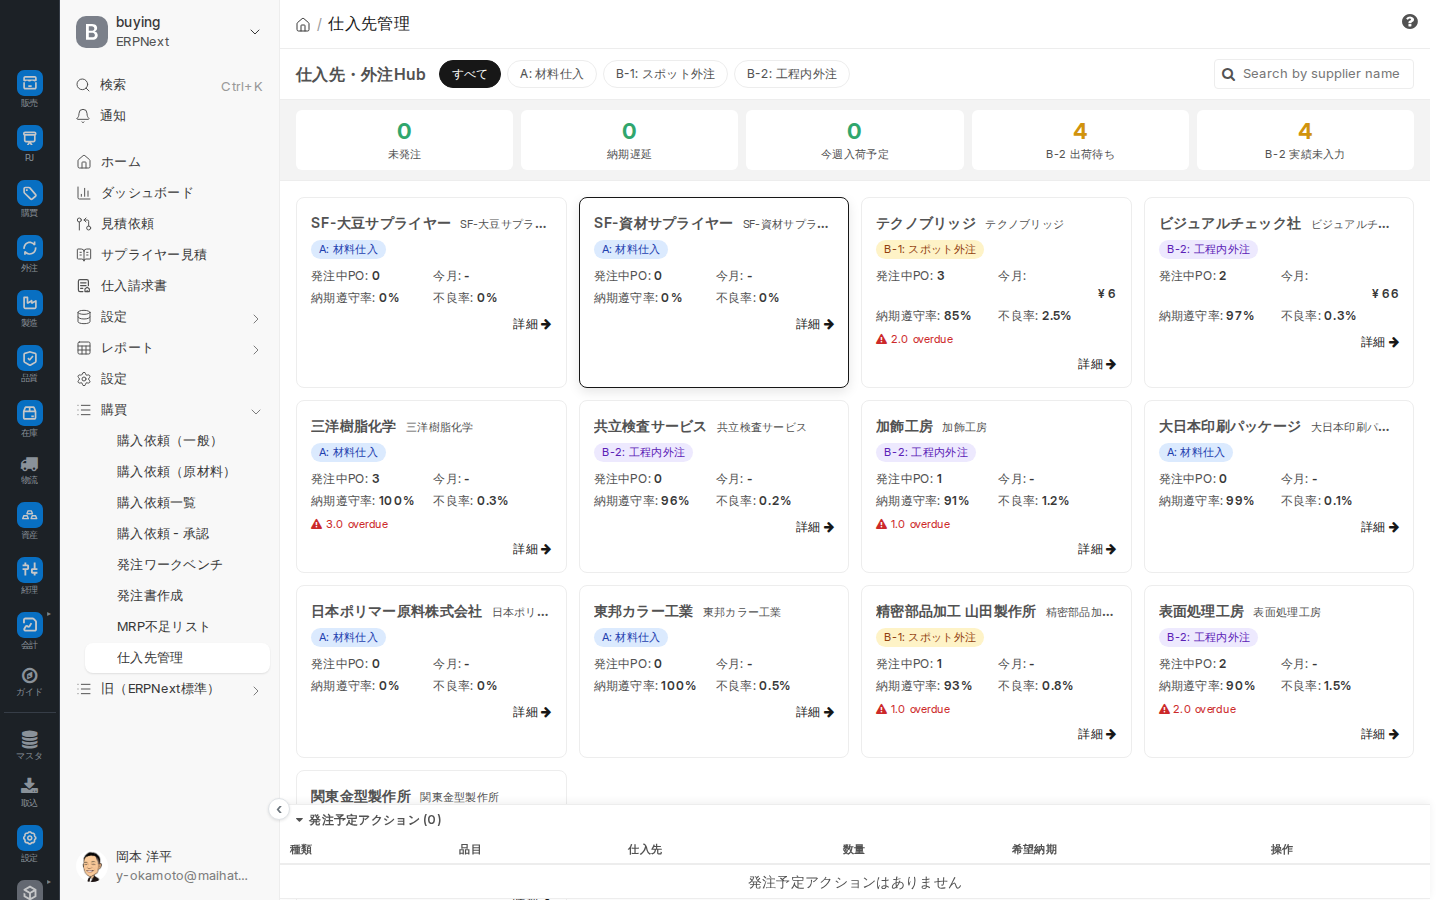Open the 取込 download icon
The height and width of the screenshot is (900, 1440).
tap(30, 786)
